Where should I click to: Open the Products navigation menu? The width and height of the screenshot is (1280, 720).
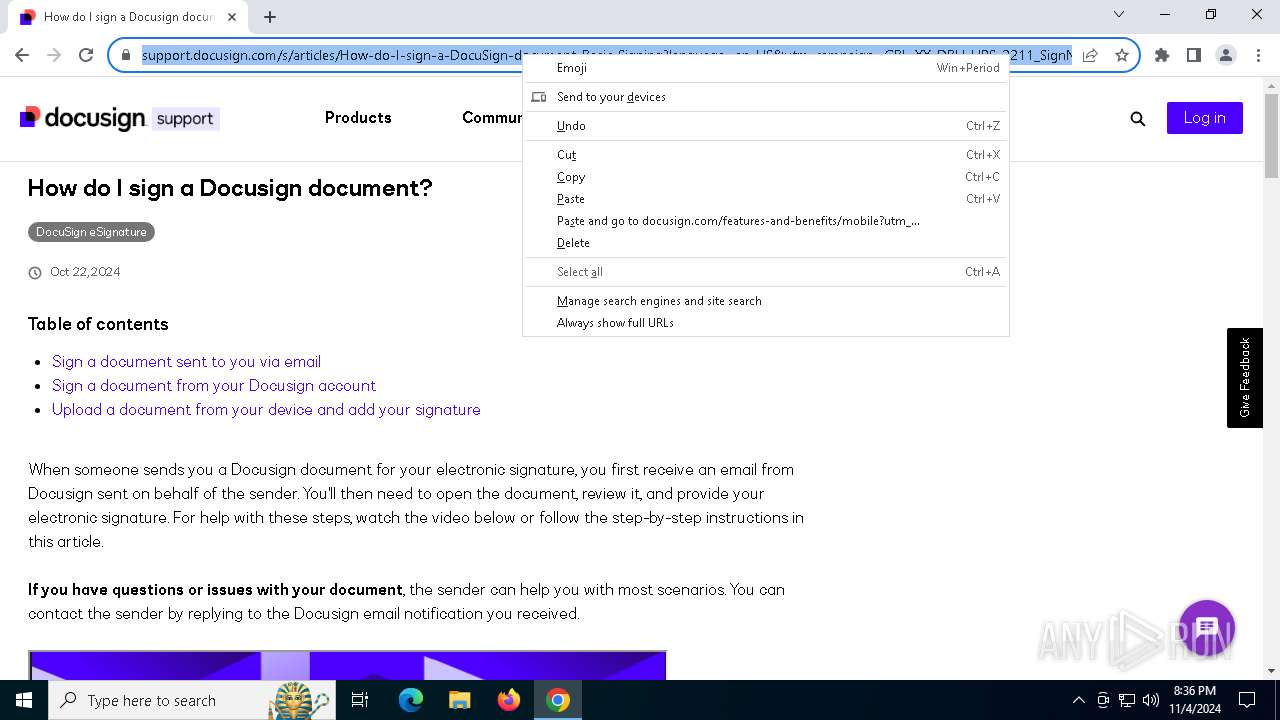[358, 118]
